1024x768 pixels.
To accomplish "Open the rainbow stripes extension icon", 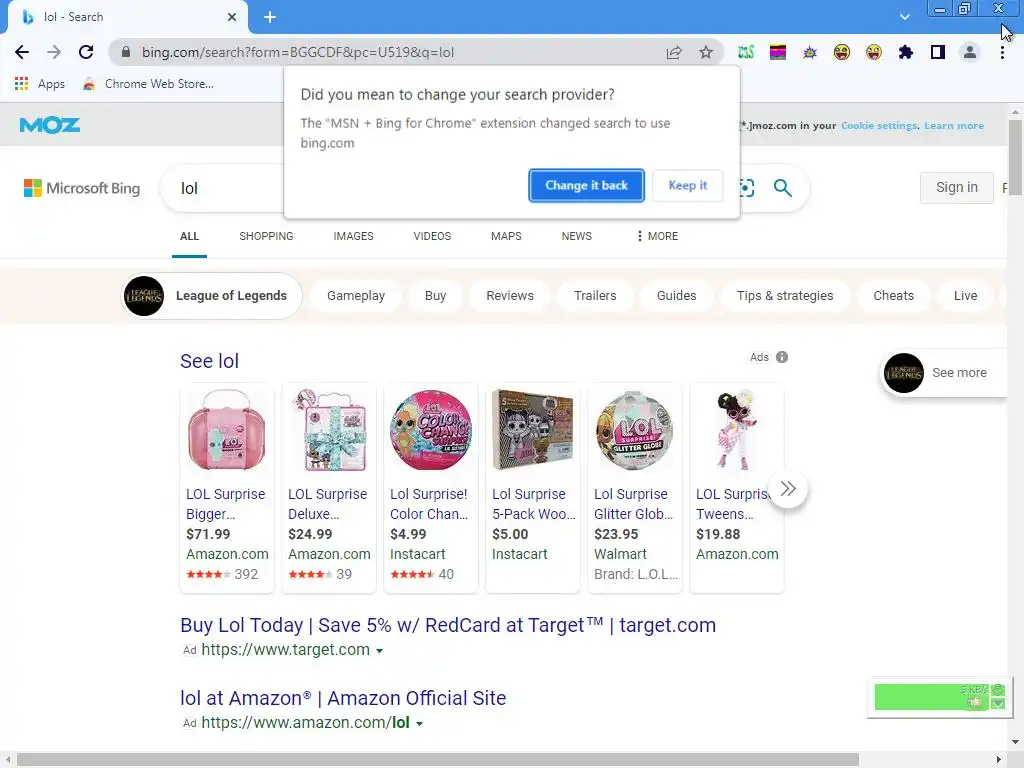I will tap(778, 52).
